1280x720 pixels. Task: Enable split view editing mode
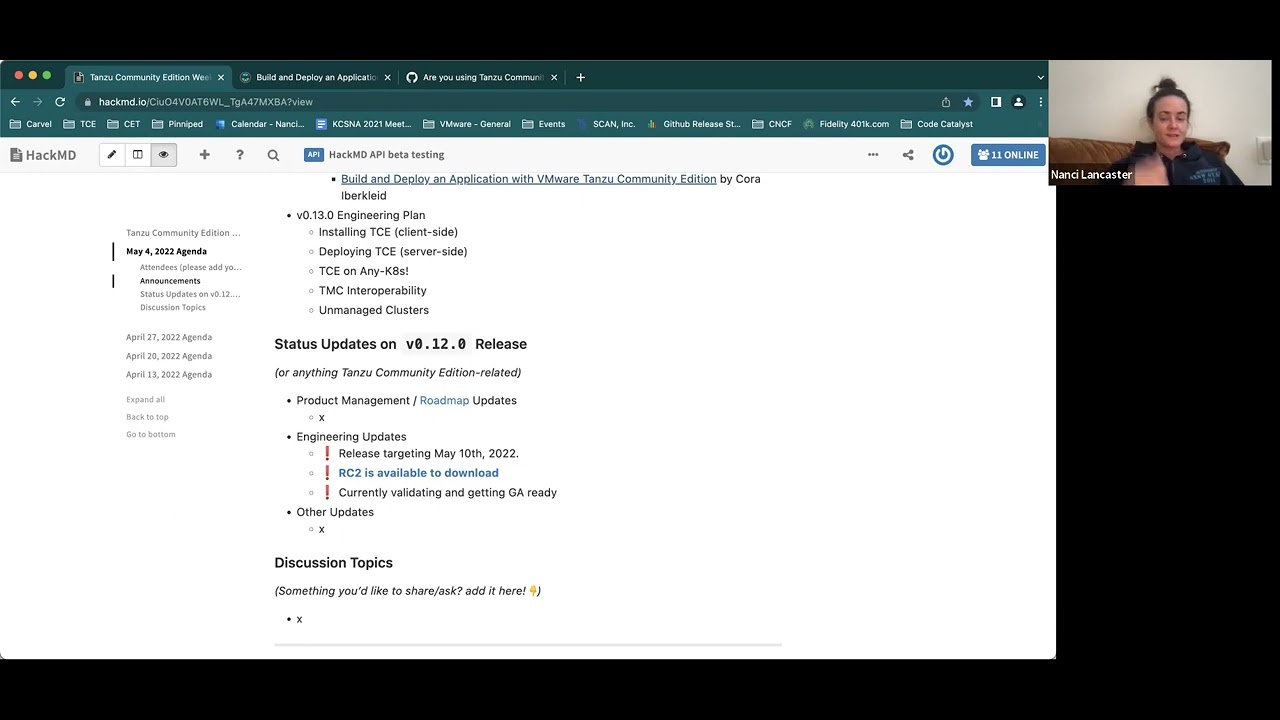pyautogui.click(x=137, y=155)
